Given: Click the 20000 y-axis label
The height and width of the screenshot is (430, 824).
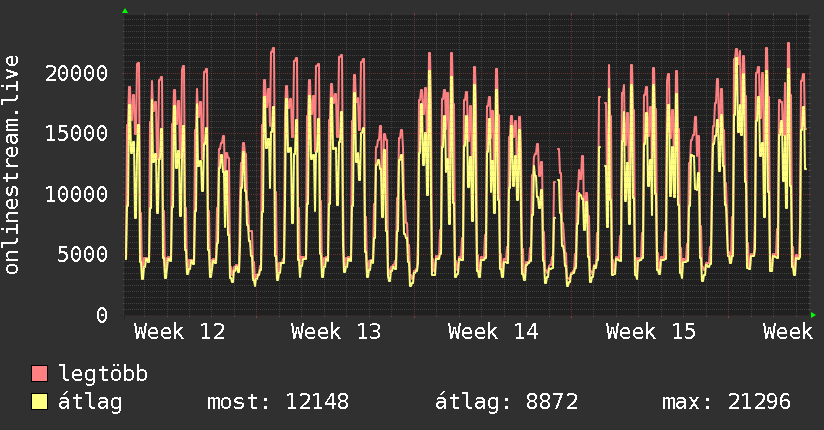Looking at the screenshot, I should pyautogui.click(x=77, y=73).
